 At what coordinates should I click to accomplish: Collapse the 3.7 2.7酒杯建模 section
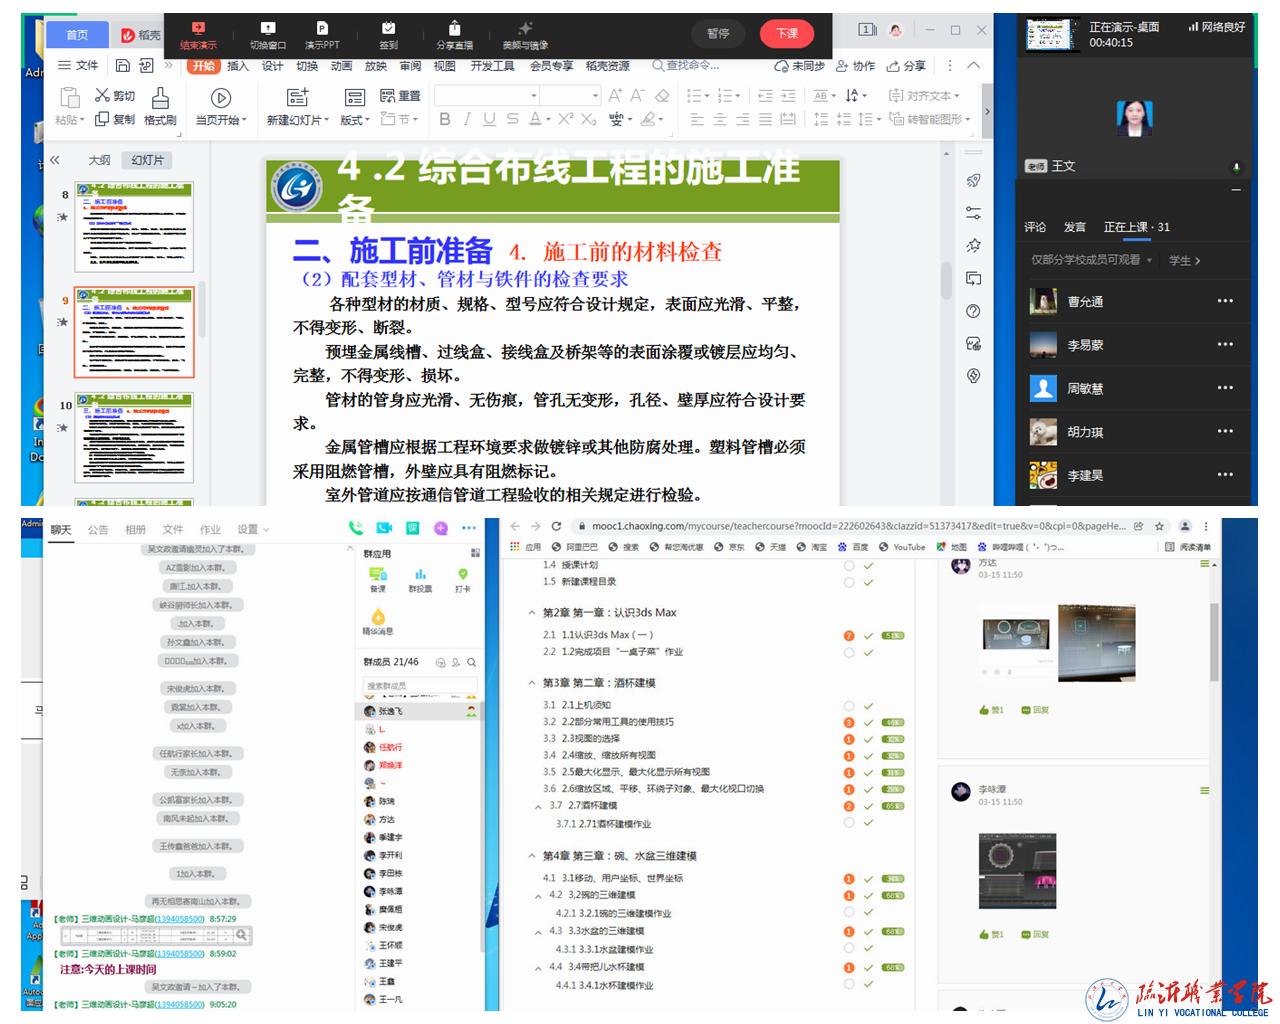pos(539,806)
